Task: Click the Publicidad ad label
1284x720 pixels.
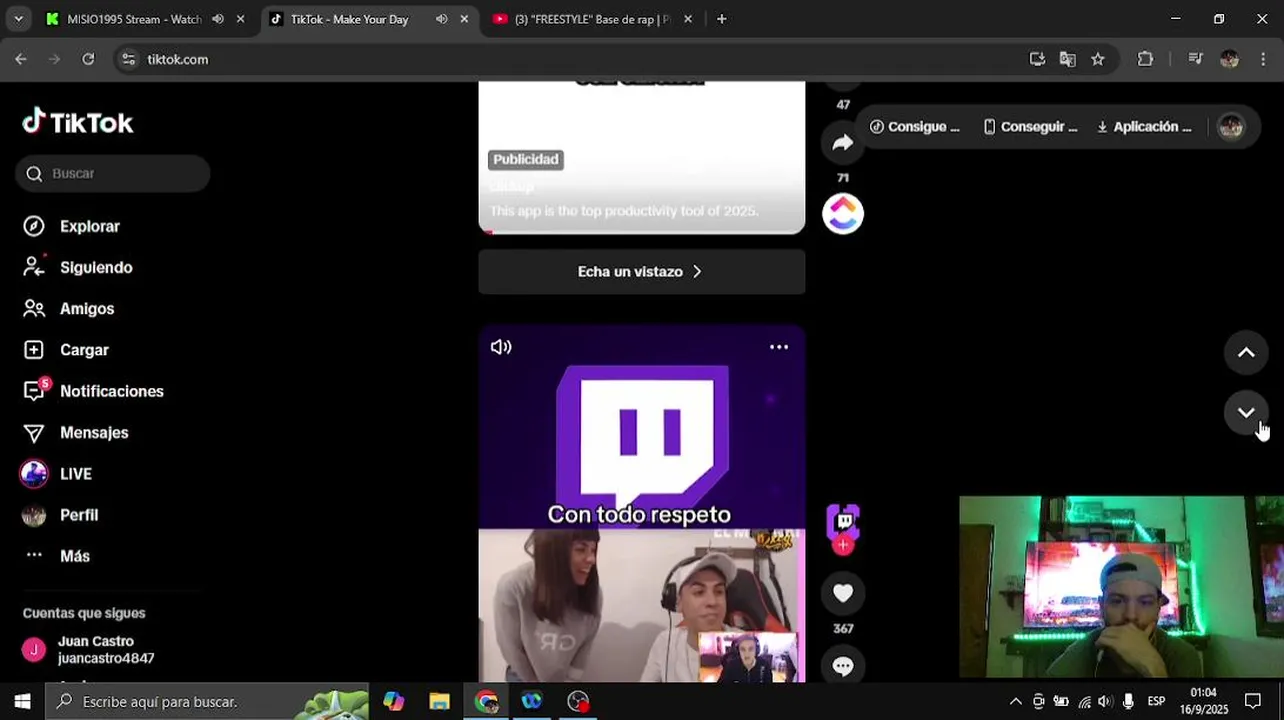Action: tap(526, 160)
